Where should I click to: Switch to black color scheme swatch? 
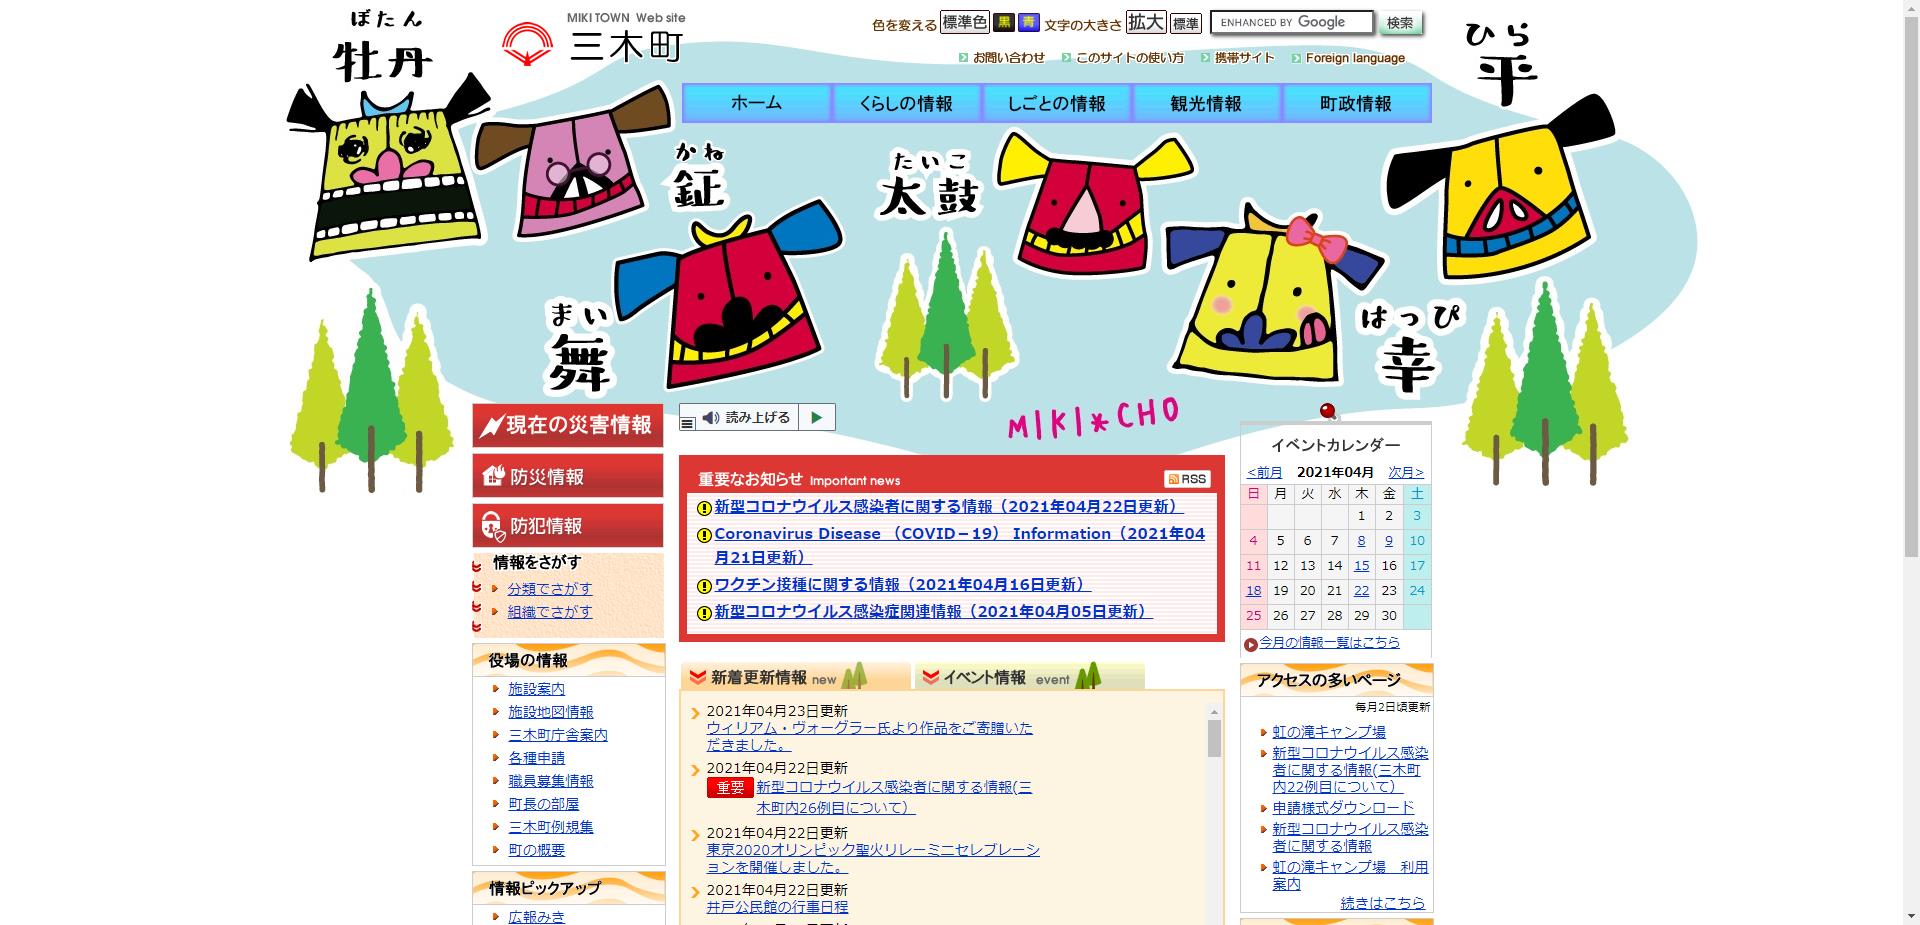1003,23
